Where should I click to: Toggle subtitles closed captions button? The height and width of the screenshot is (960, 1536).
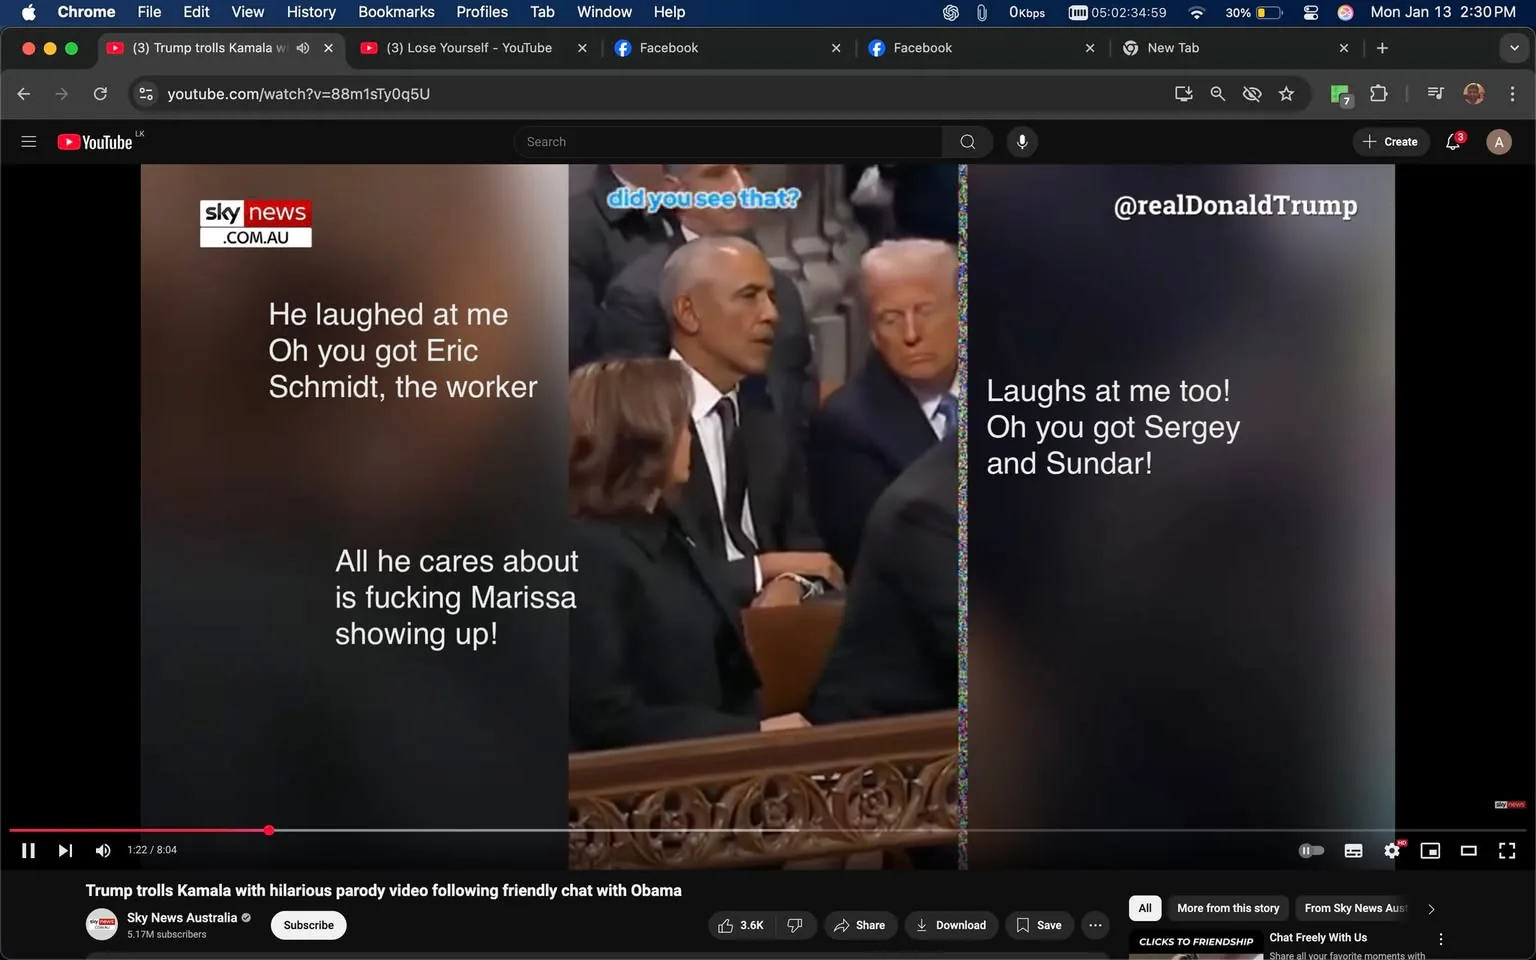click(x=1353, y=851)
